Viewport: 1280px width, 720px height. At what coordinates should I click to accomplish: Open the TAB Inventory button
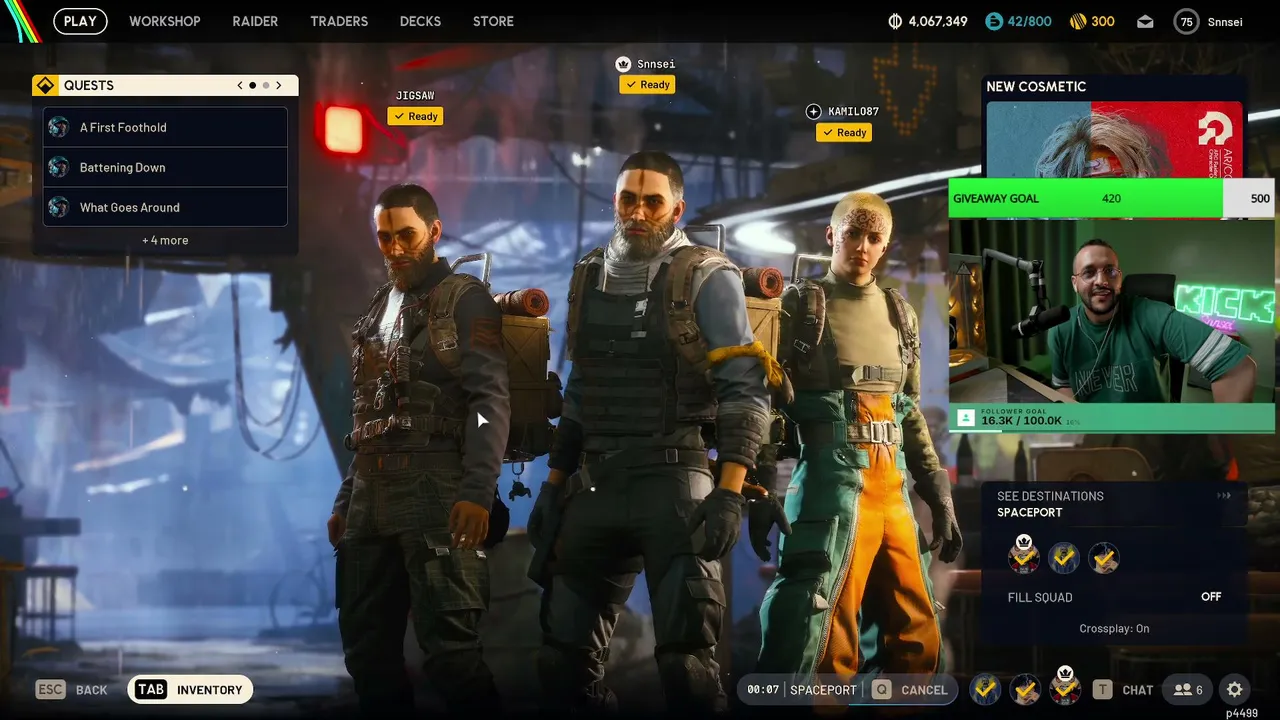pos(190,689)
